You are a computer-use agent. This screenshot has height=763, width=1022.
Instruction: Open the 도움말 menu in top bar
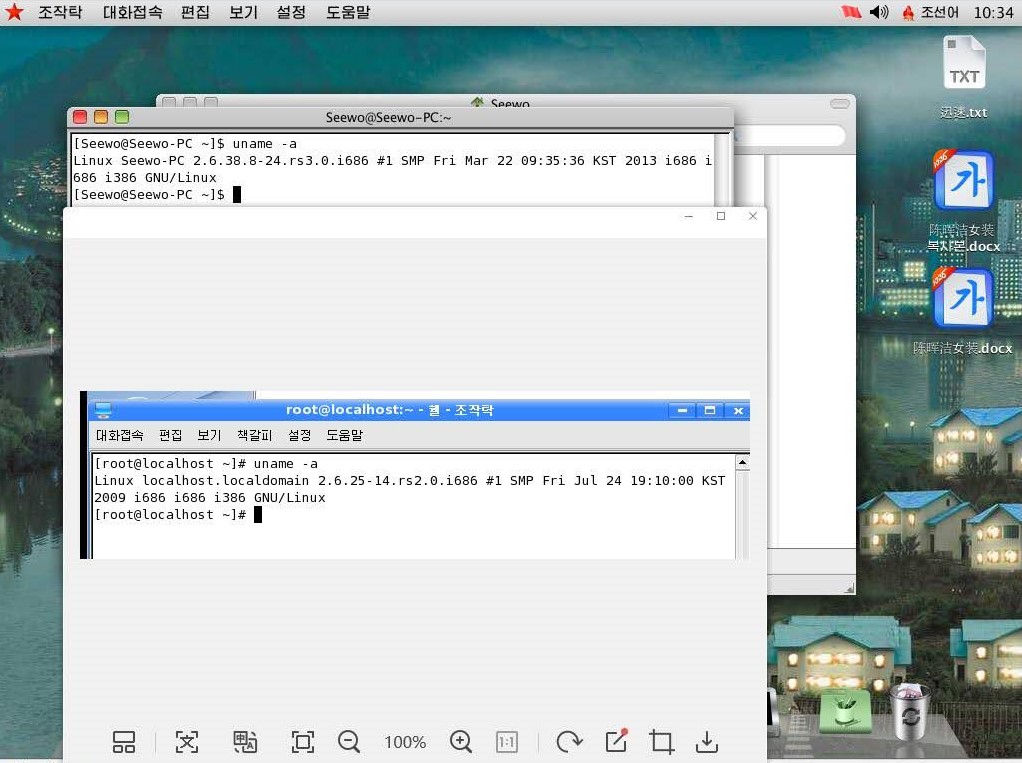tap(348, 12)
